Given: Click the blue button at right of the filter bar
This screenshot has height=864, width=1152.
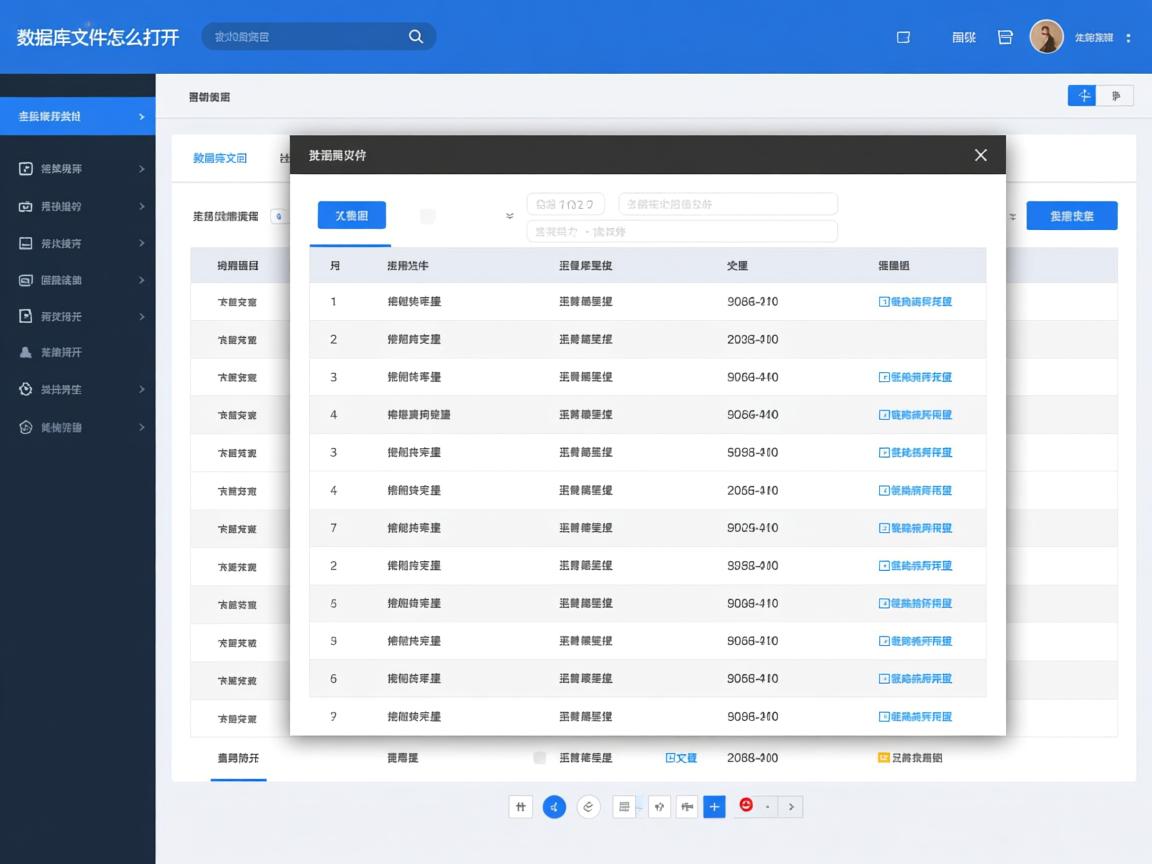Looking at the screenshot, I should coord(1071,216).
